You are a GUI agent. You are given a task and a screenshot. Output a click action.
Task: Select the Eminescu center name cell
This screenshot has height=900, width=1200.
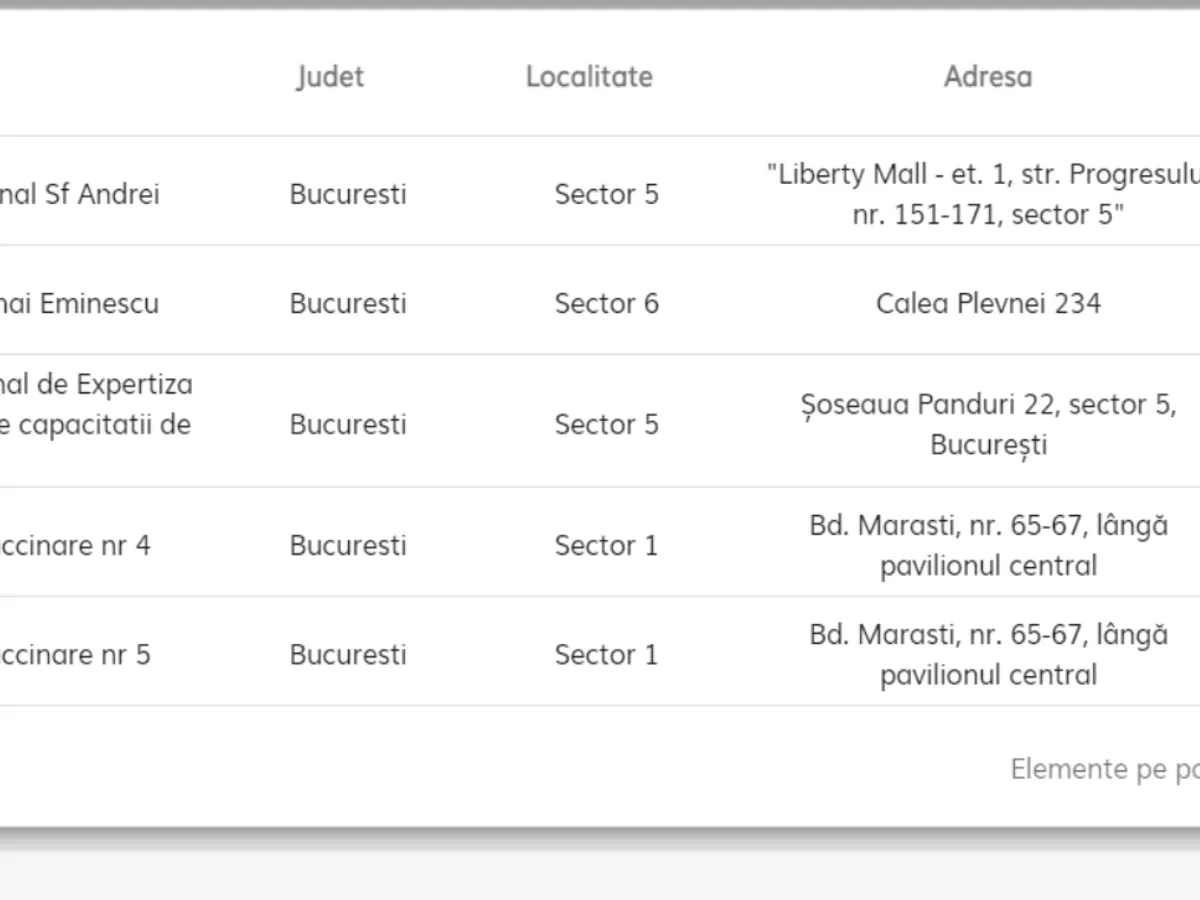tap(80, 303)
